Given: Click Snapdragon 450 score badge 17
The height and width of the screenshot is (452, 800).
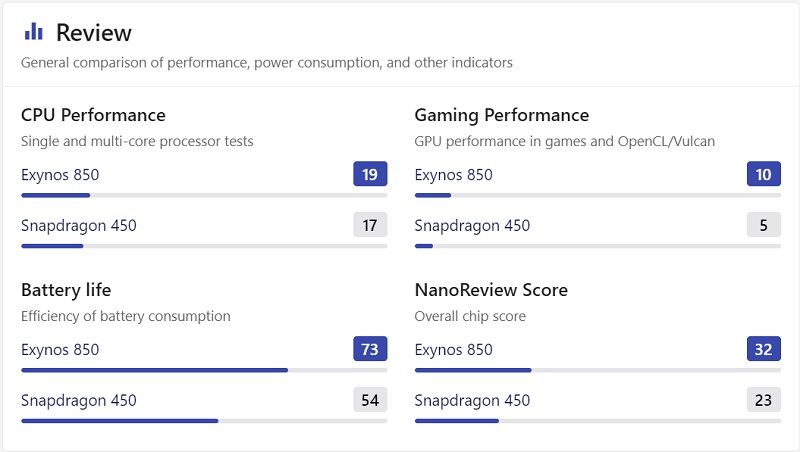Looking at the screenshot, I should pyautogui.click(x=370, y=225).
